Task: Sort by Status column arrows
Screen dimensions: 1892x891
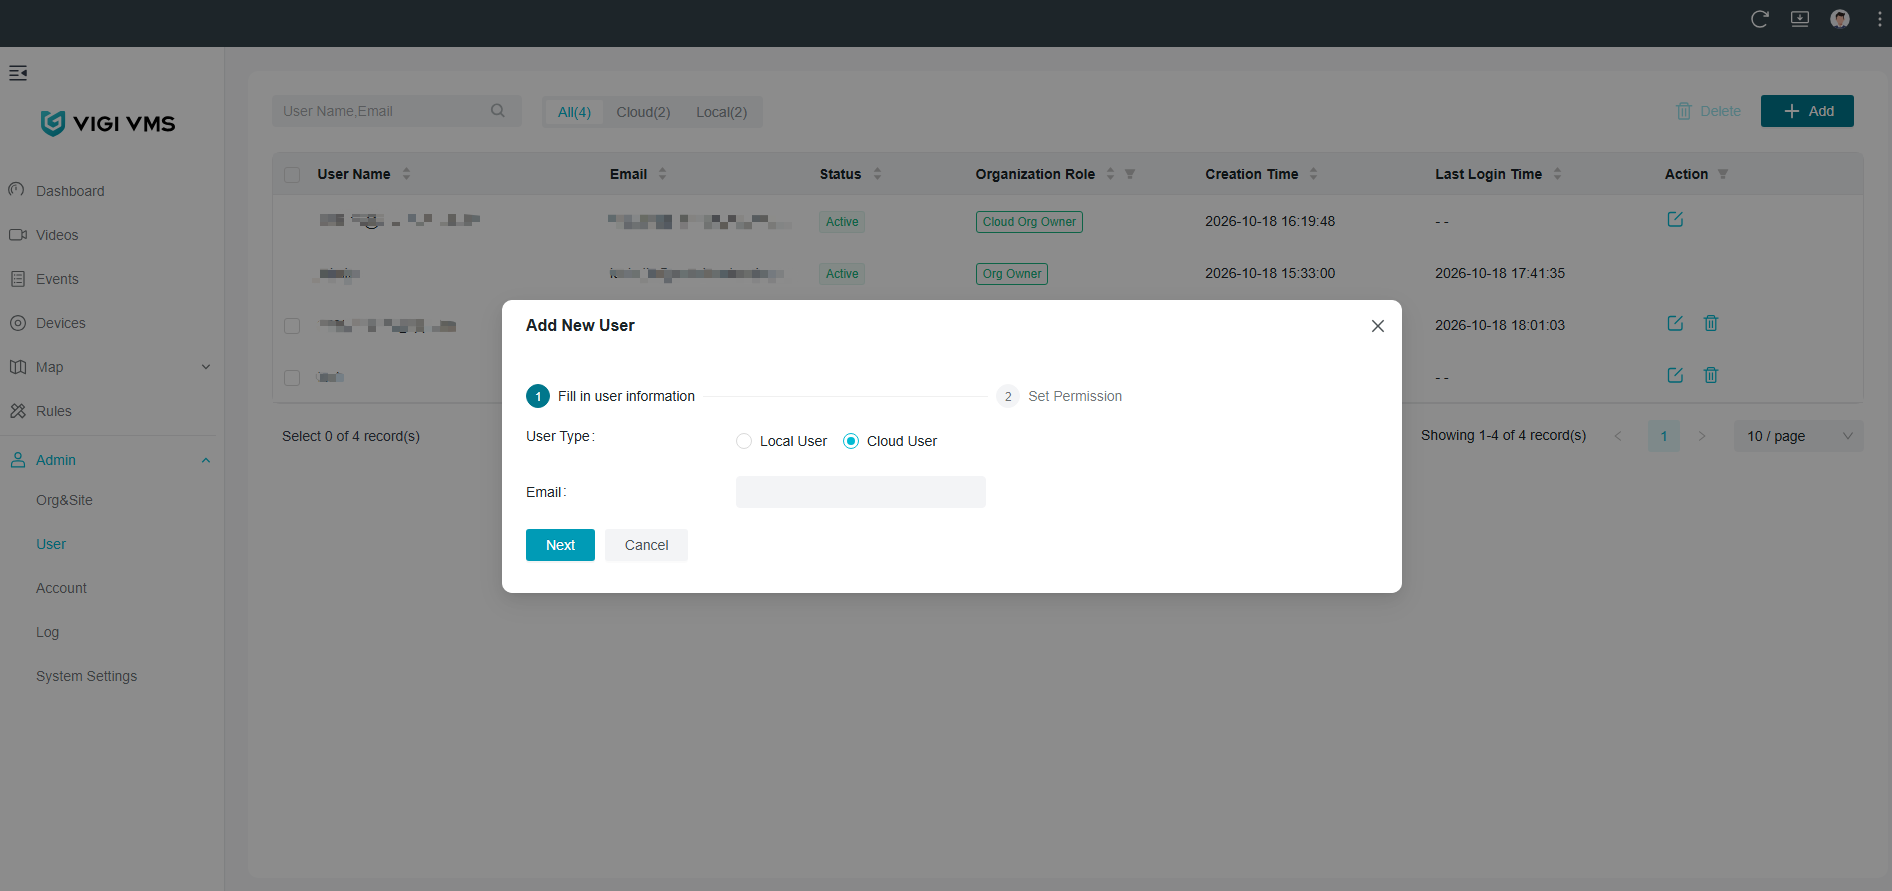Action: (x=877, y=174)
